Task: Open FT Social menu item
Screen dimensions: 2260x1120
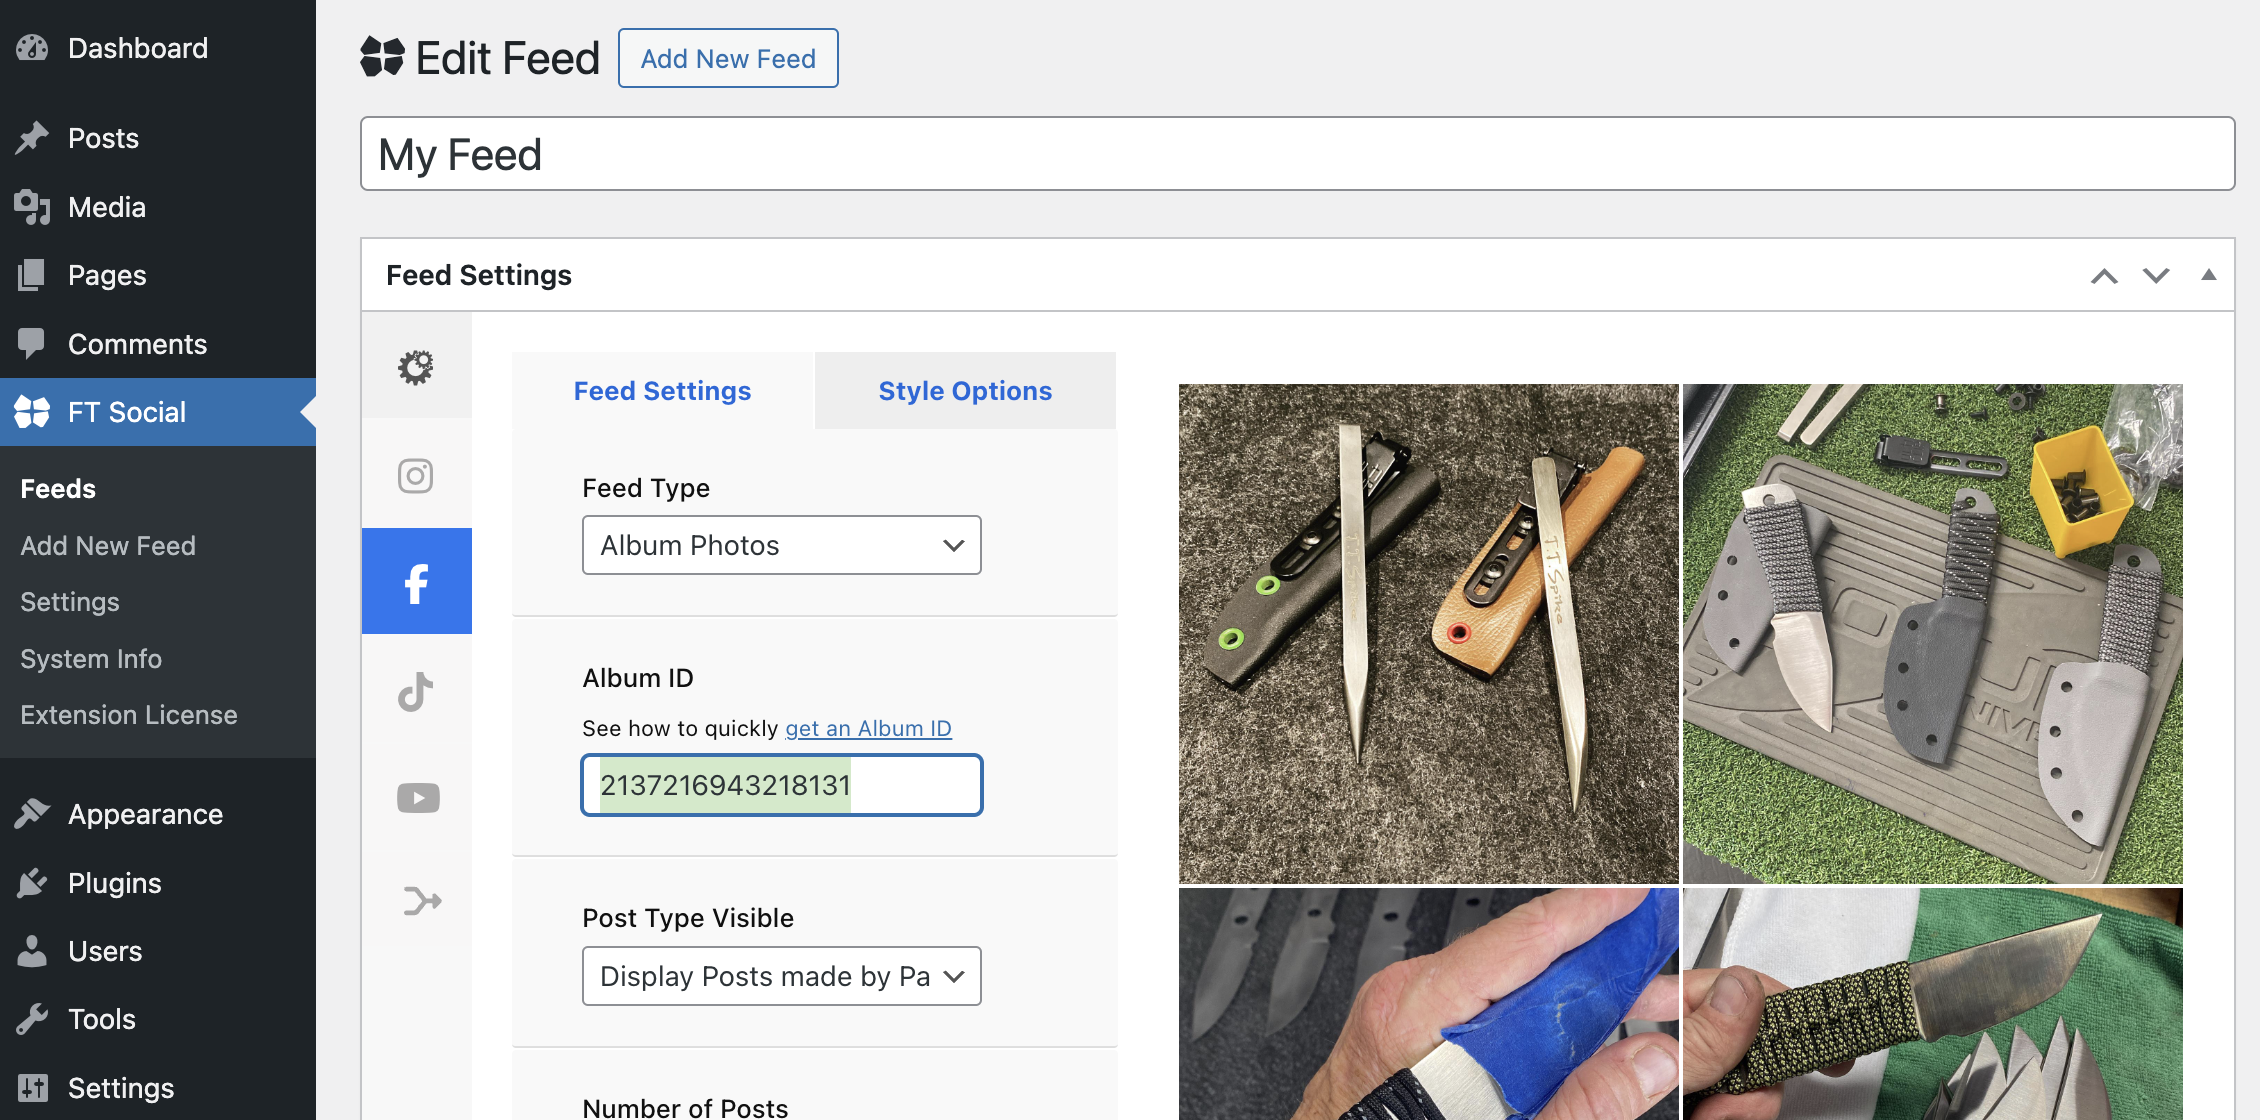Action: tap(158, 412)
